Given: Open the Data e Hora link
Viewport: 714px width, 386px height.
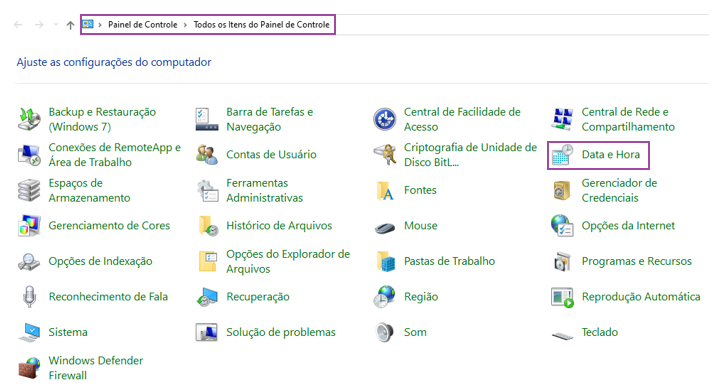Looking at the screenshot, I should point(611,155).
